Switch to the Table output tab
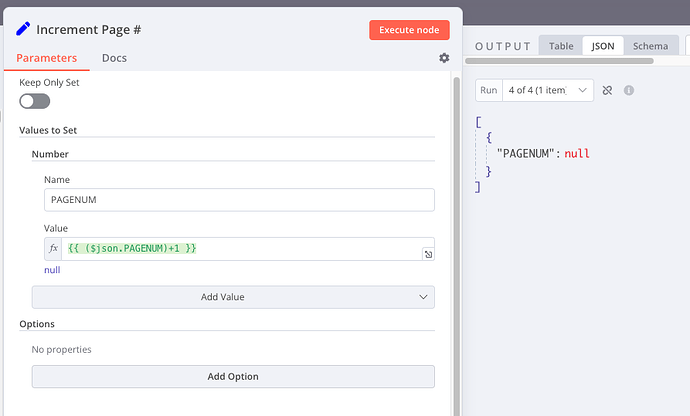The width and height of the screenshot is (690, 416). pyautogui.click(x=561, y=46)
